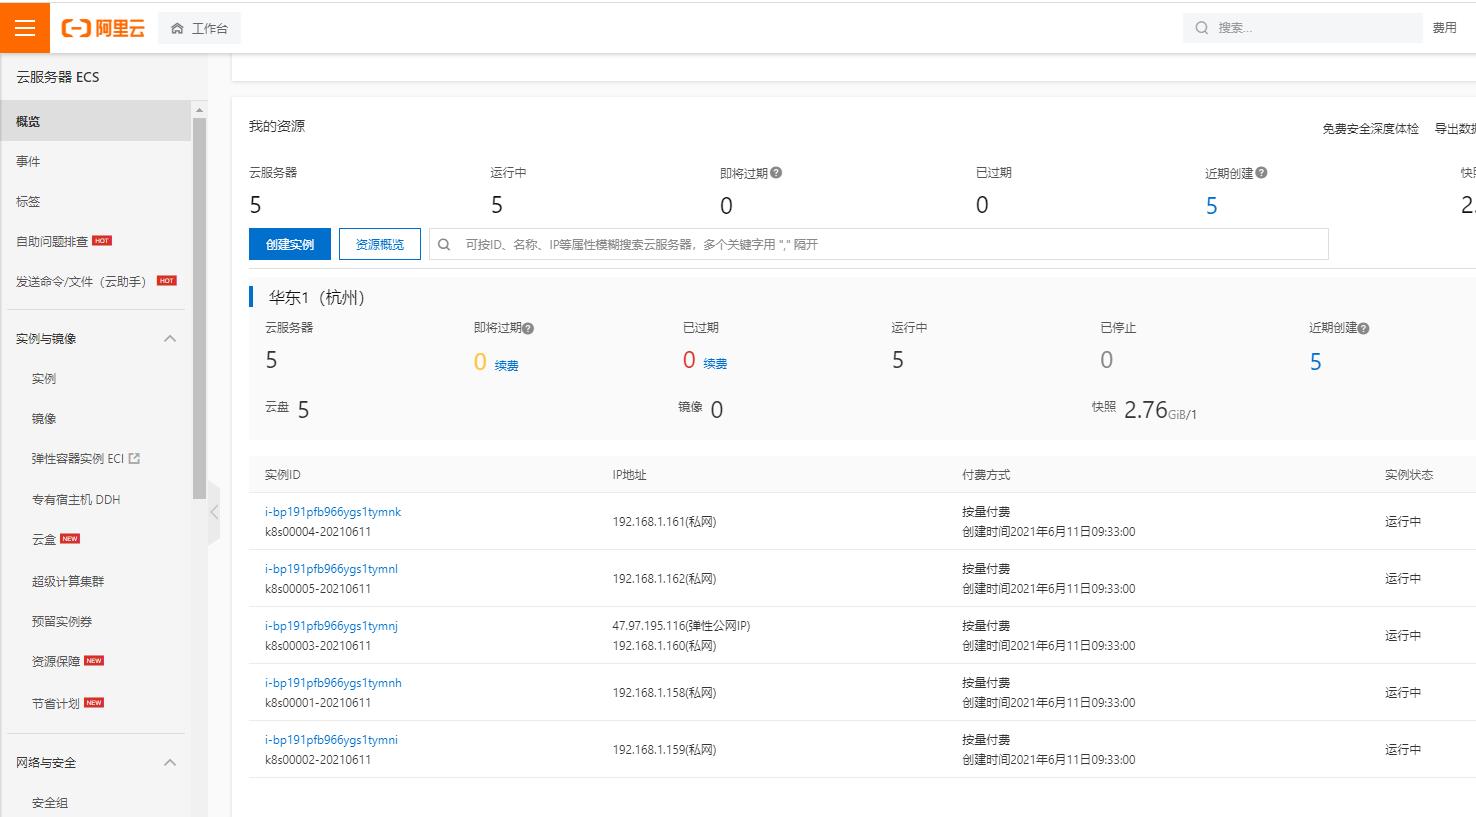
Task: Open the 费用 menu
Action: pyautogui.click(x=1445, y=28)
